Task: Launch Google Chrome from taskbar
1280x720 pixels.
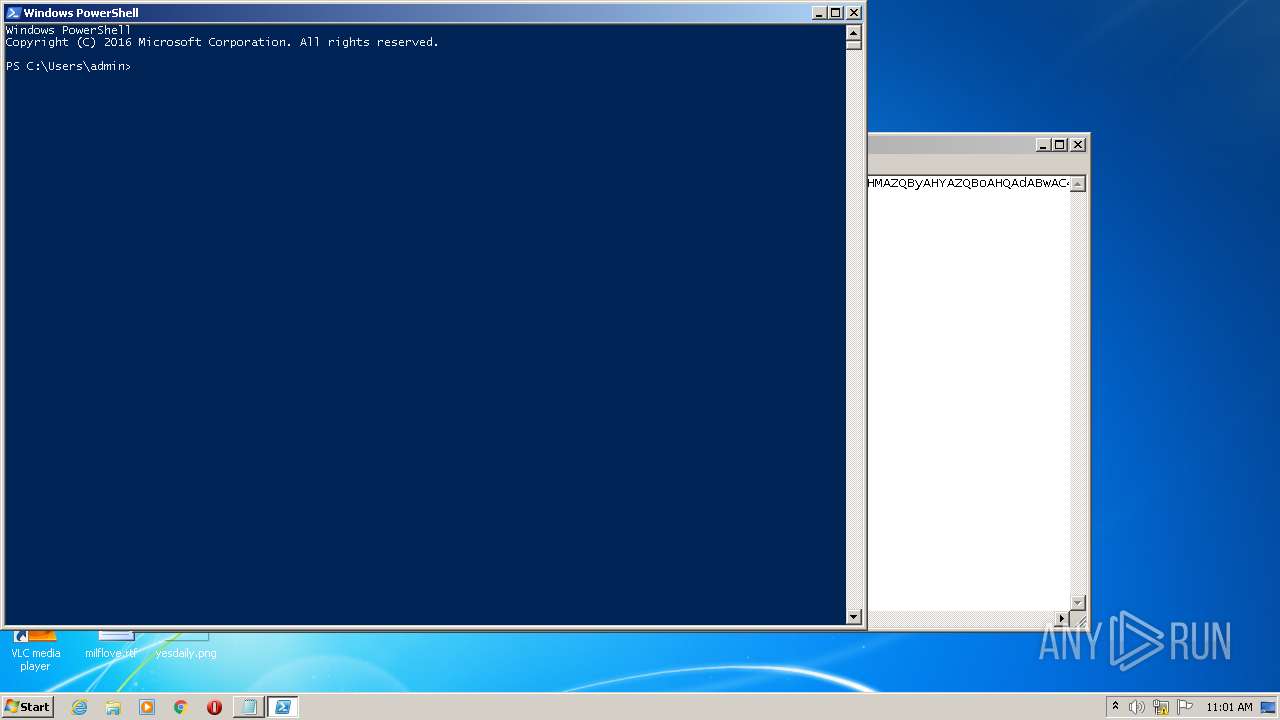Action: pos(181,707)
